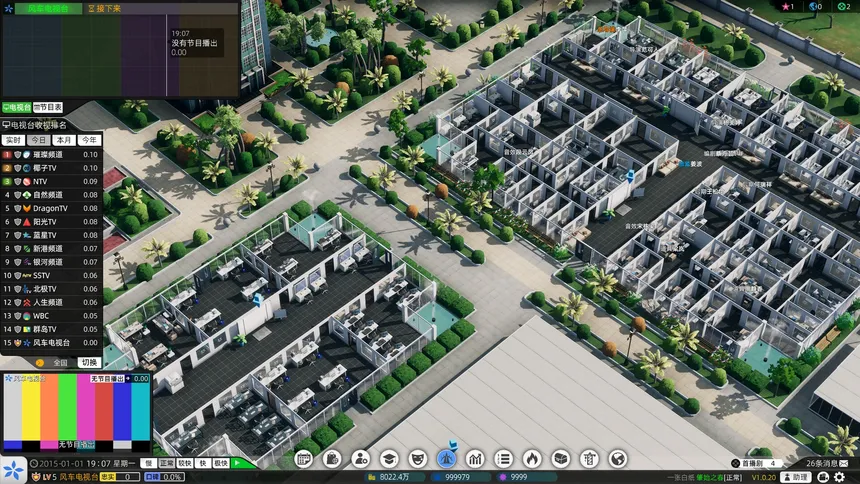The height and width of the screenshot is (484, 860).
Task: Open the theater mask artists icon
Action: tap(417, 459)
